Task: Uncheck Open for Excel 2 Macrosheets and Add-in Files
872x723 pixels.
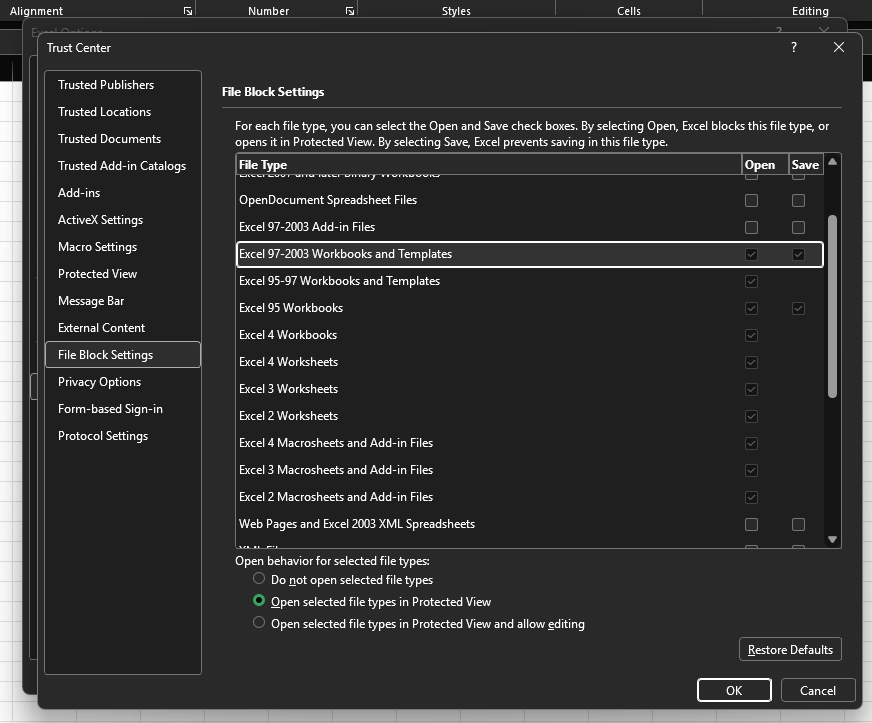Action: pos(751,497)
